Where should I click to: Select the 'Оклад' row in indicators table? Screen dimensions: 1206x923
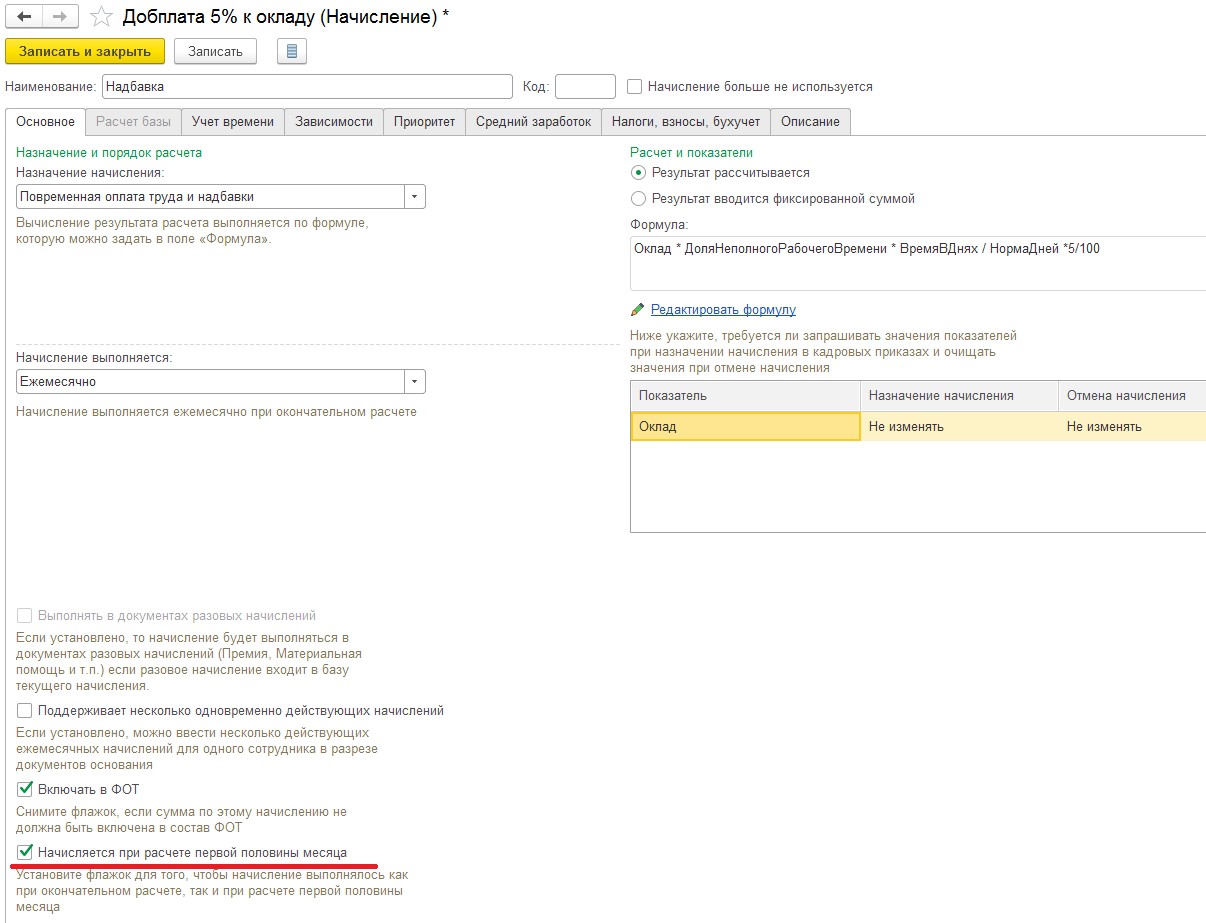(x=745, y=427)
